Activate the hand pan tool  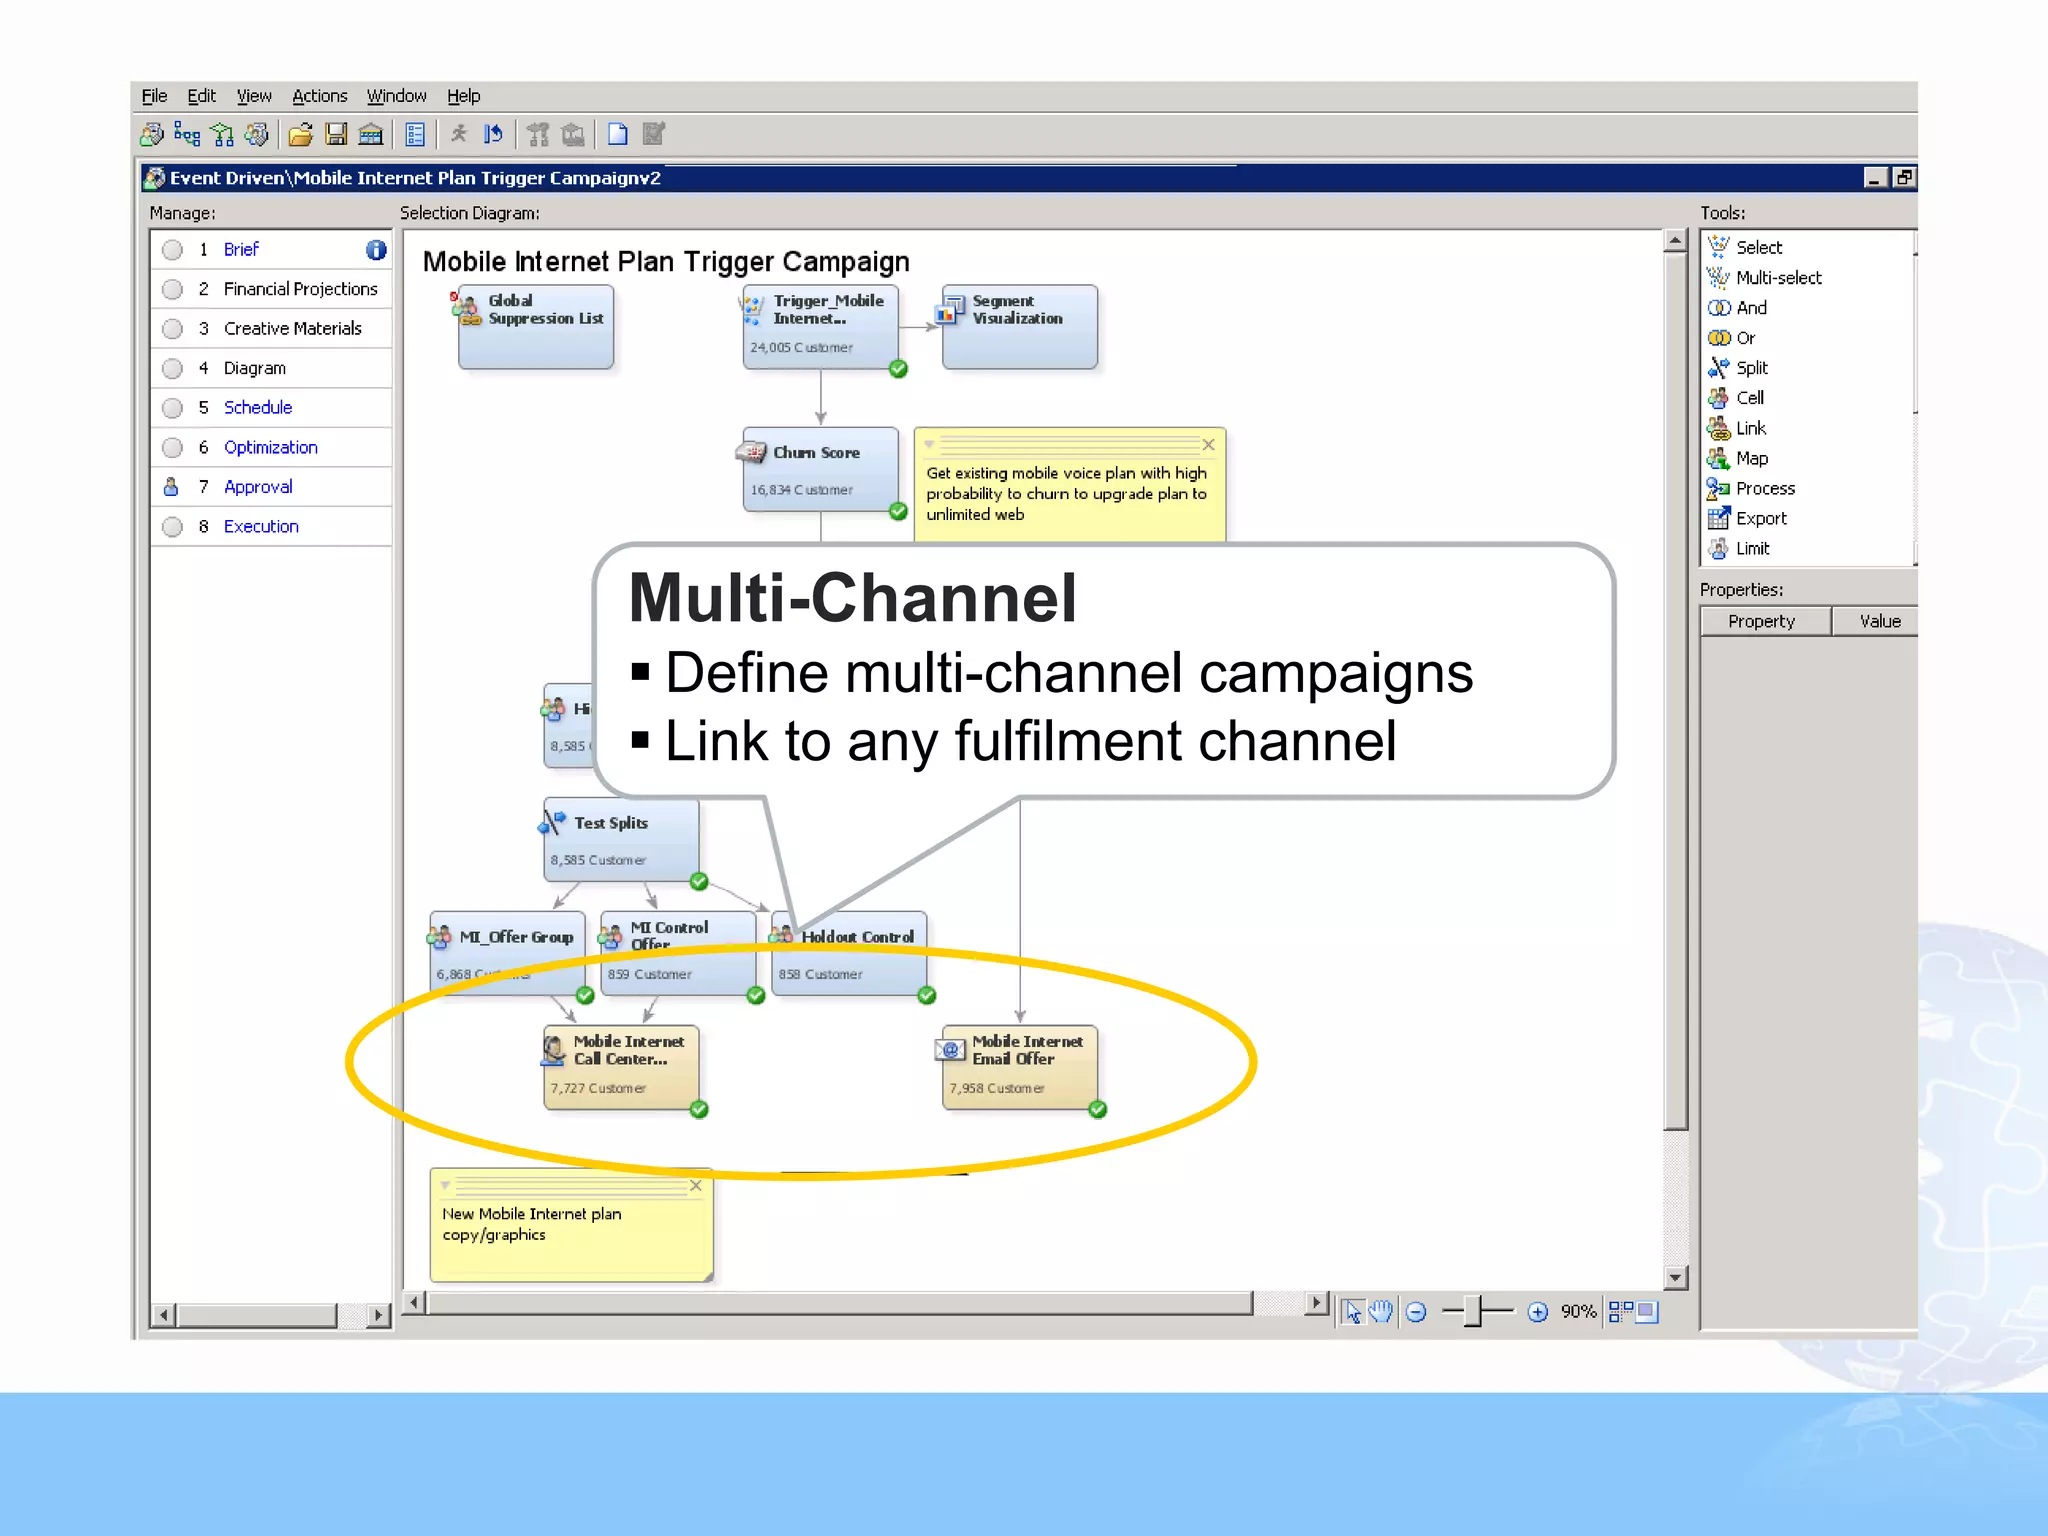[x=1381, y=1311]
